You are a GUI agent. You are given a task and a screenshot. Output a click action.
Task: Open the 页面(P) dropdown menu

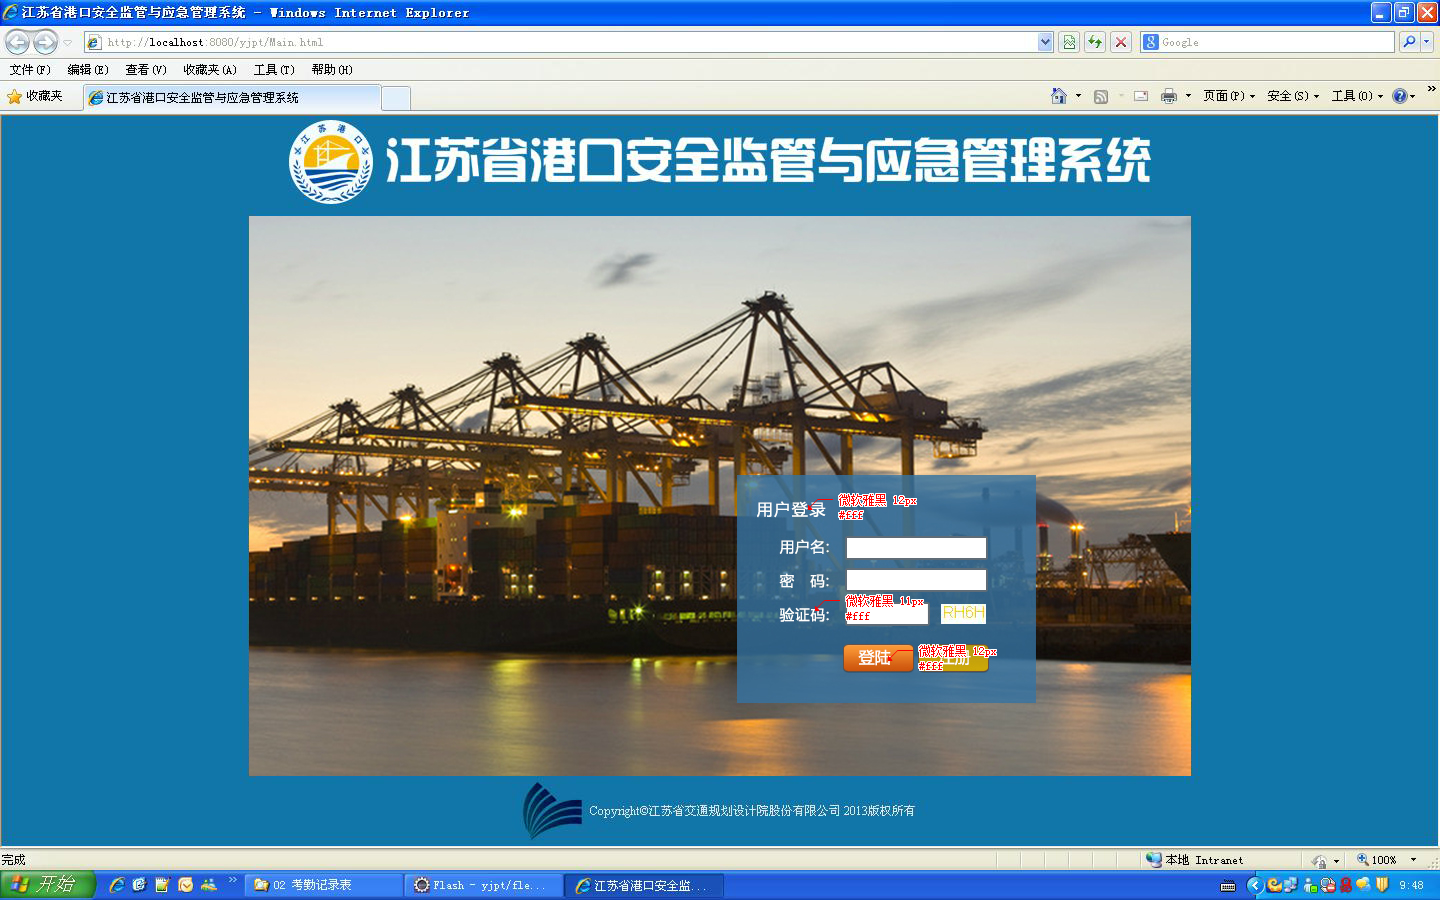(x=1228, y=96)
